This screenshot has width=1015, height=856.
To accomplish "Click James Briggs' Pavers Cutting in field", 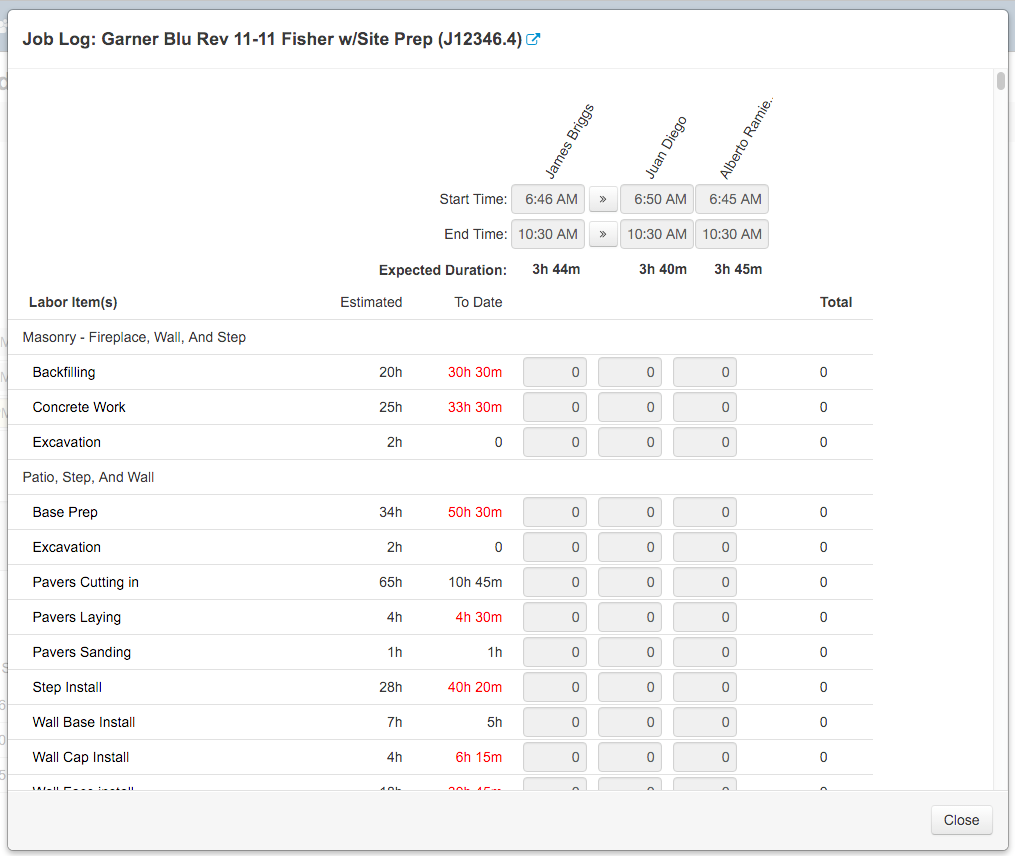I will tap(554, 582).
